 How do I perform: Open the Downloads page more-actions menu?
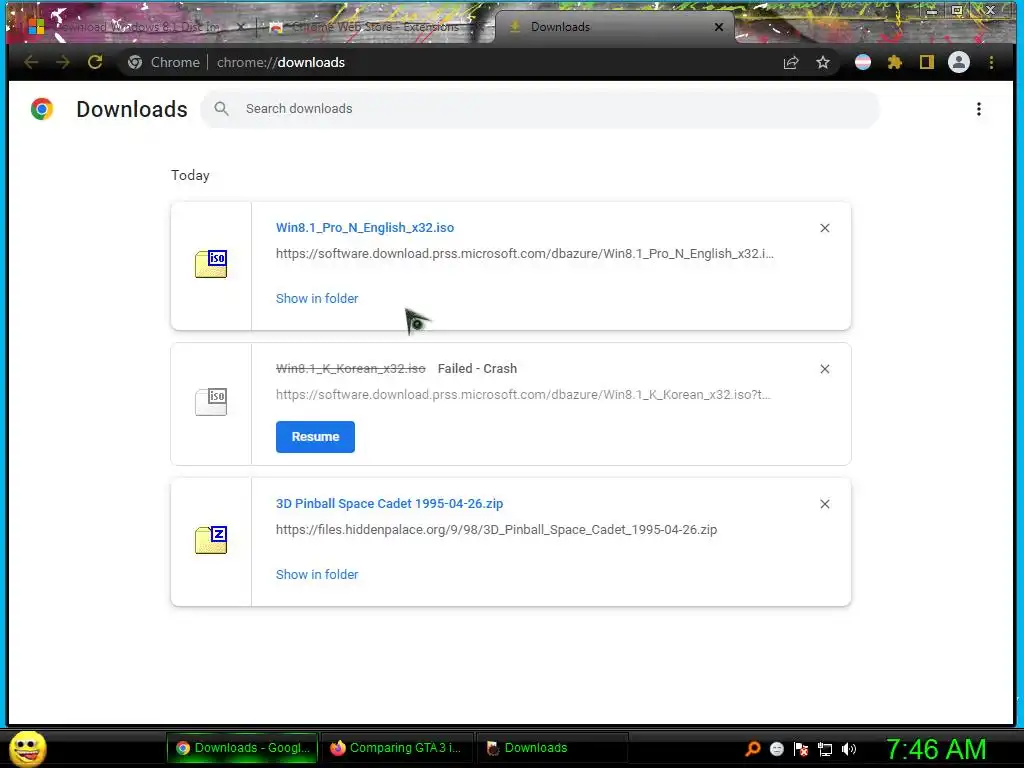[x=978, y=109]
